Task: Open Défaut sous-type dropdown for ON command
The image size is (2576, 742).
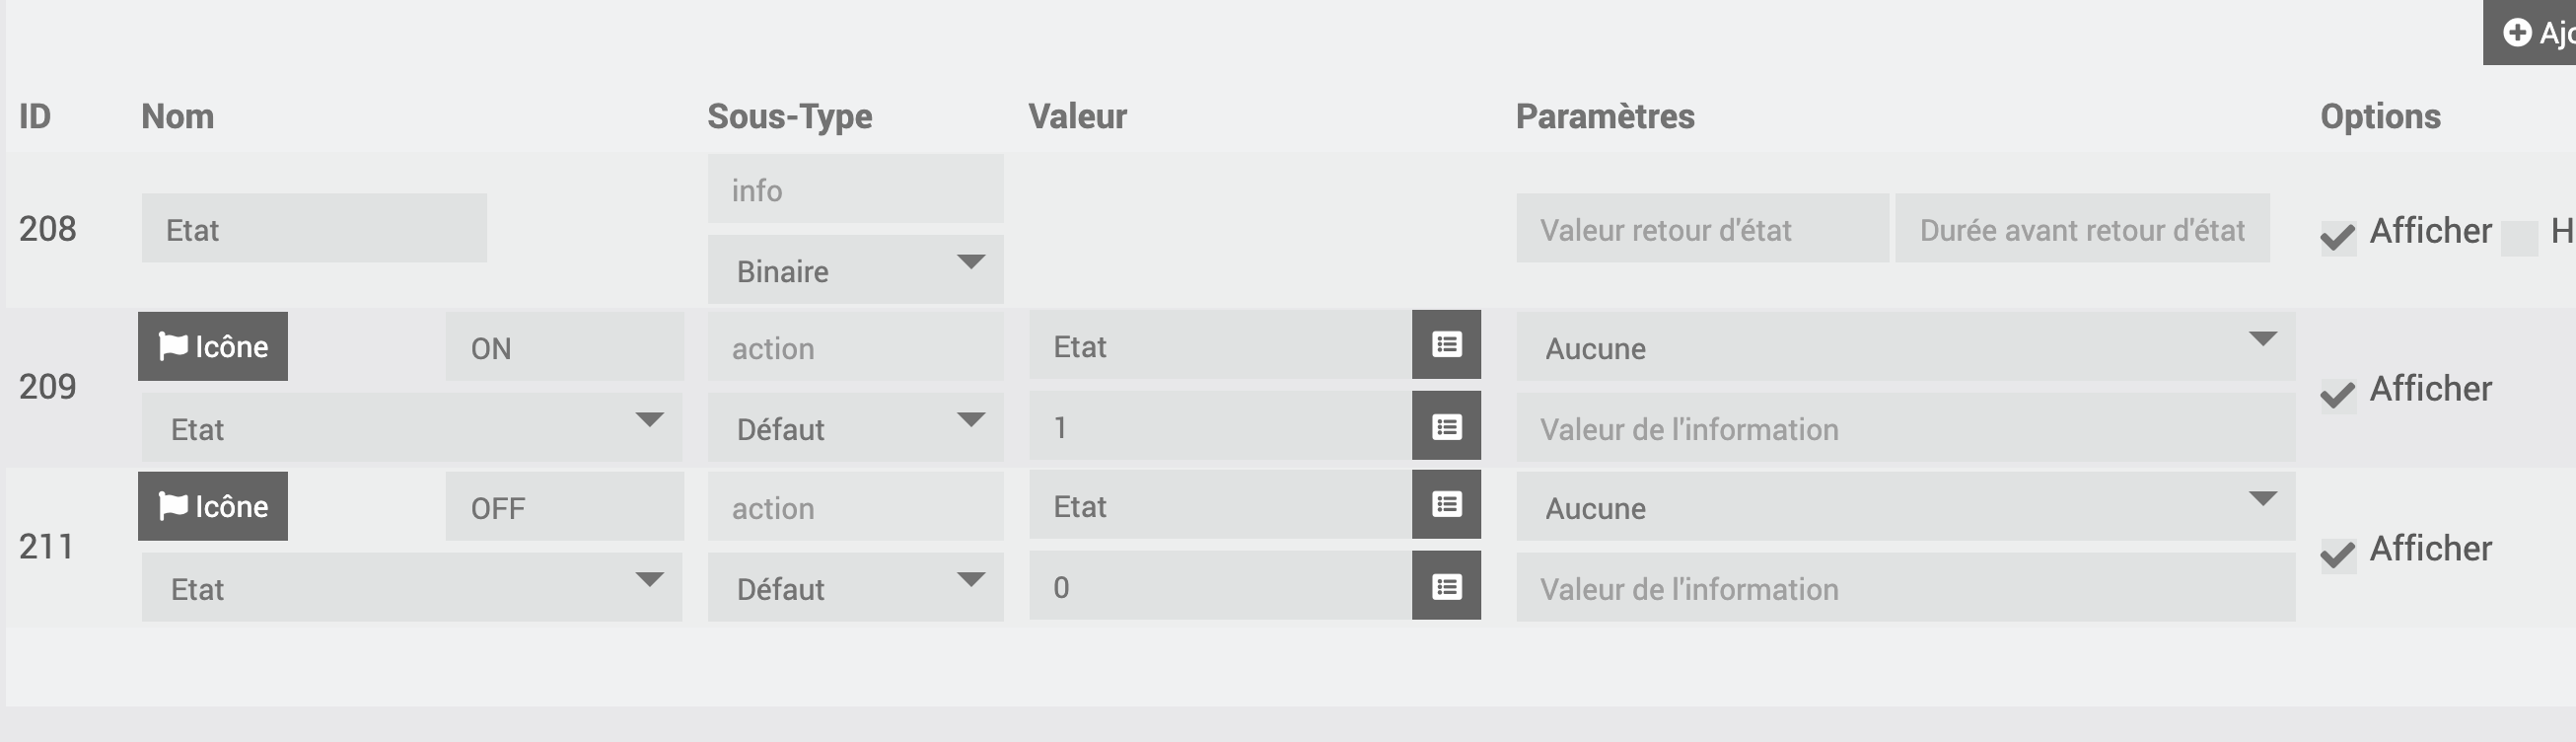Action: 855,428
